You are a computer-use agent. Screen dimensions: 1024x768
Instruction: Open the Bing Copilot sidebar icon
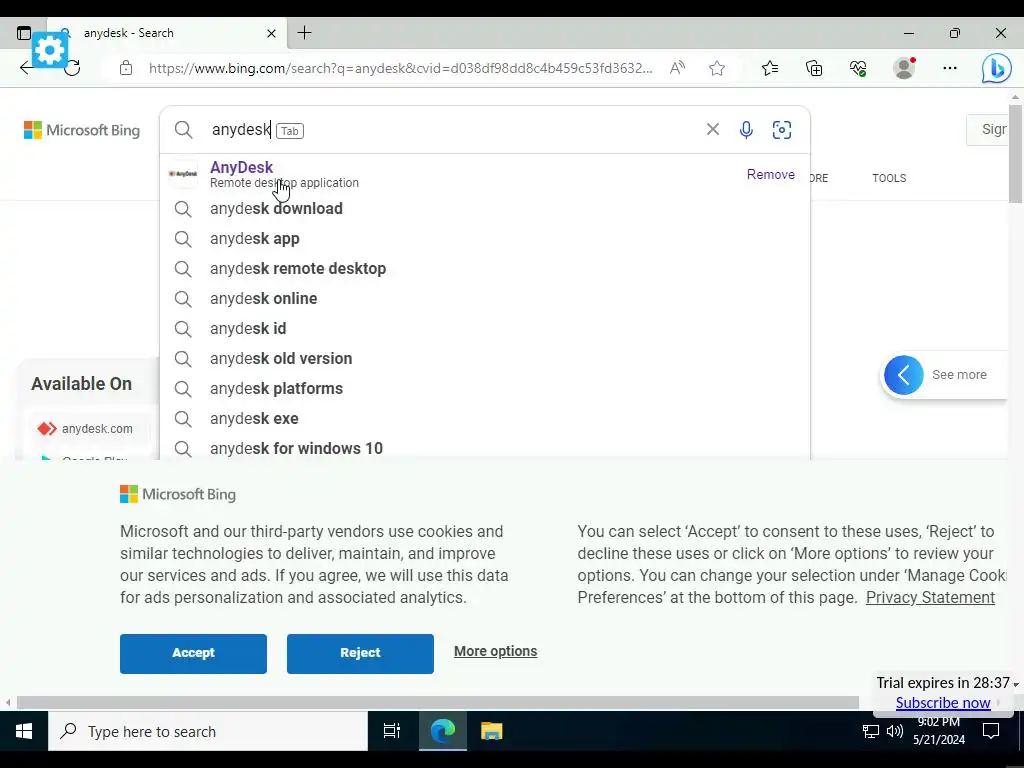pos(996,68)
